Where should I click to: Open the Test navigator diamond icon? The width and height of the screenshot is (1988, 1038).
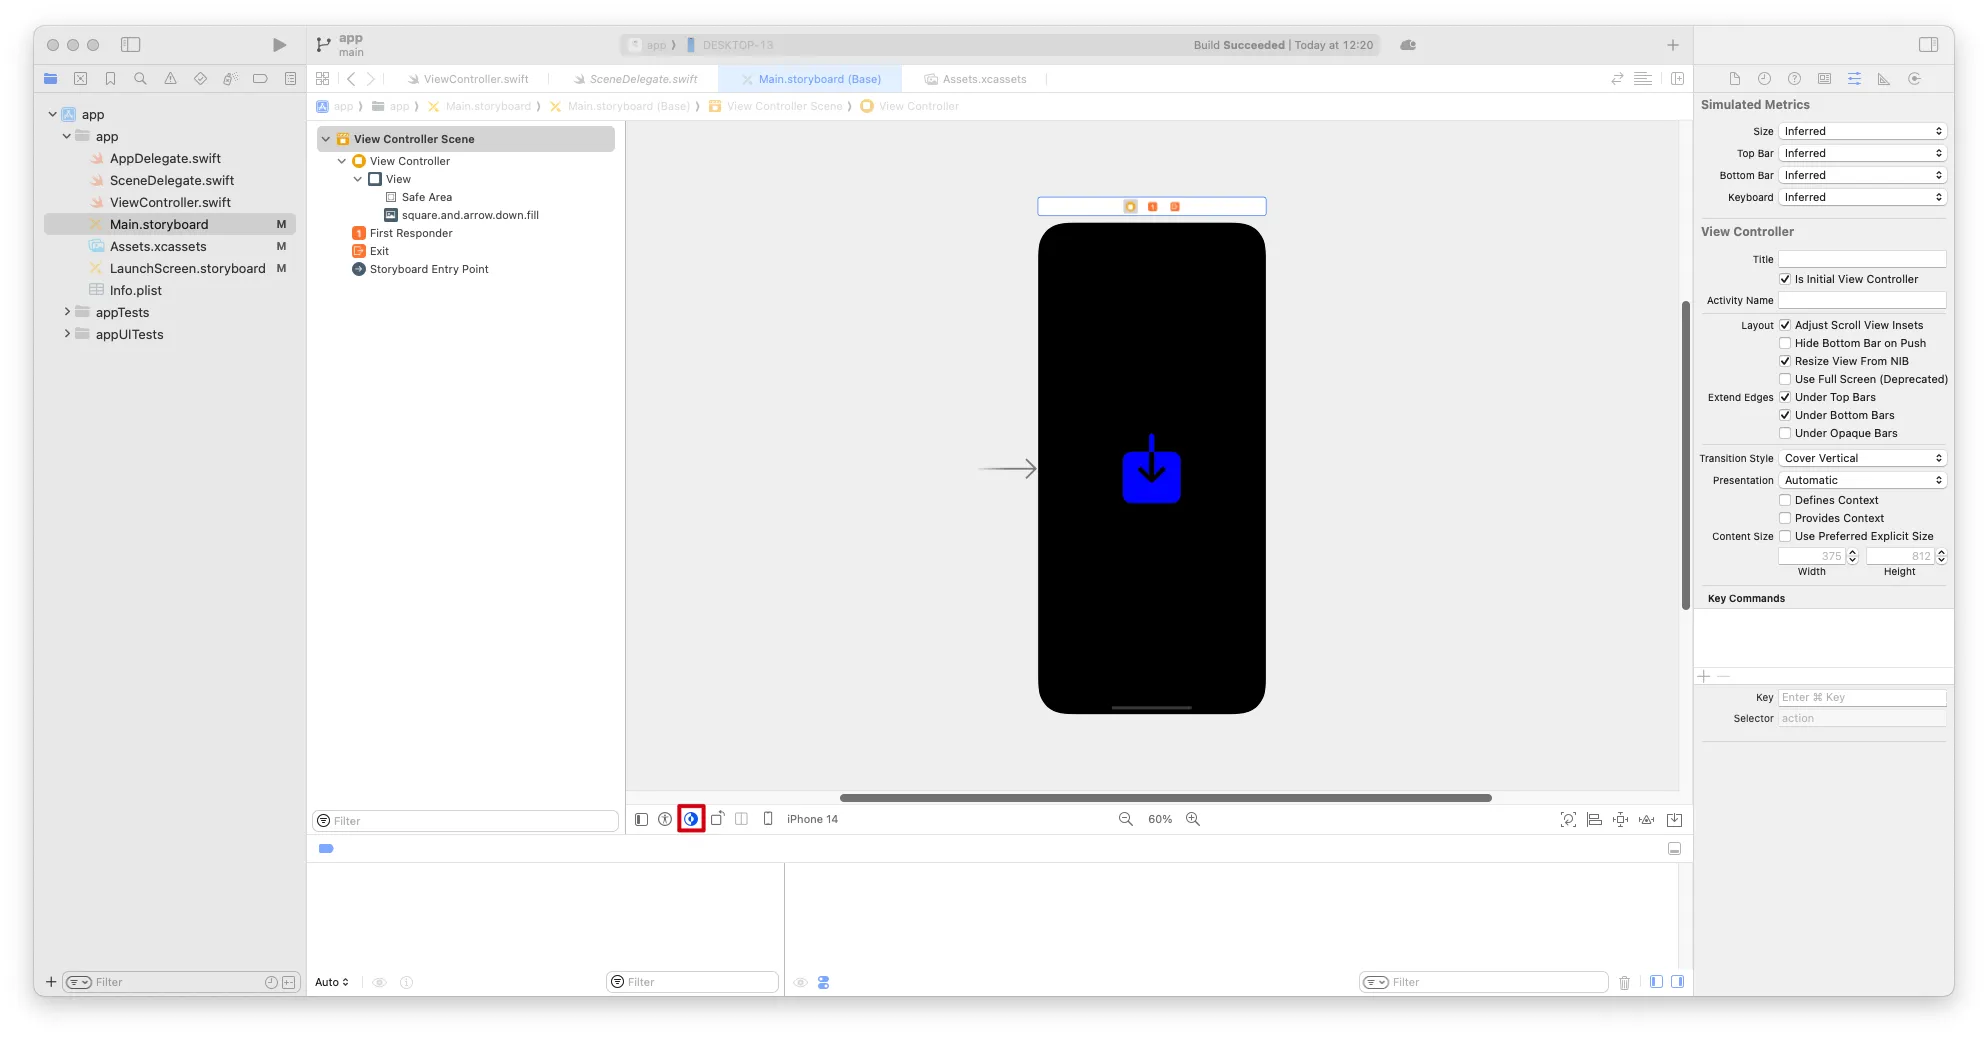(x=200, y=79)
